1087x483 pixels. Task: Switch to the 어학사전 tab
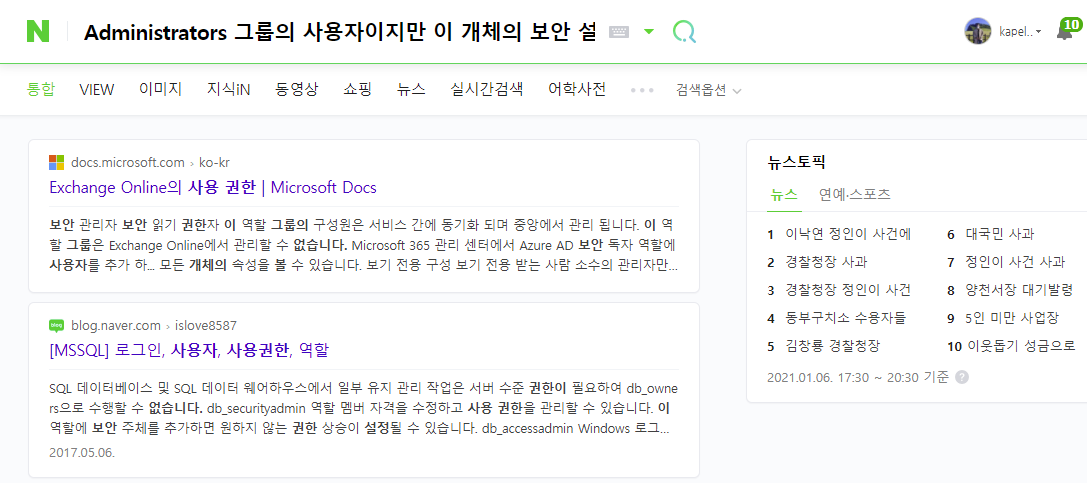577,89
